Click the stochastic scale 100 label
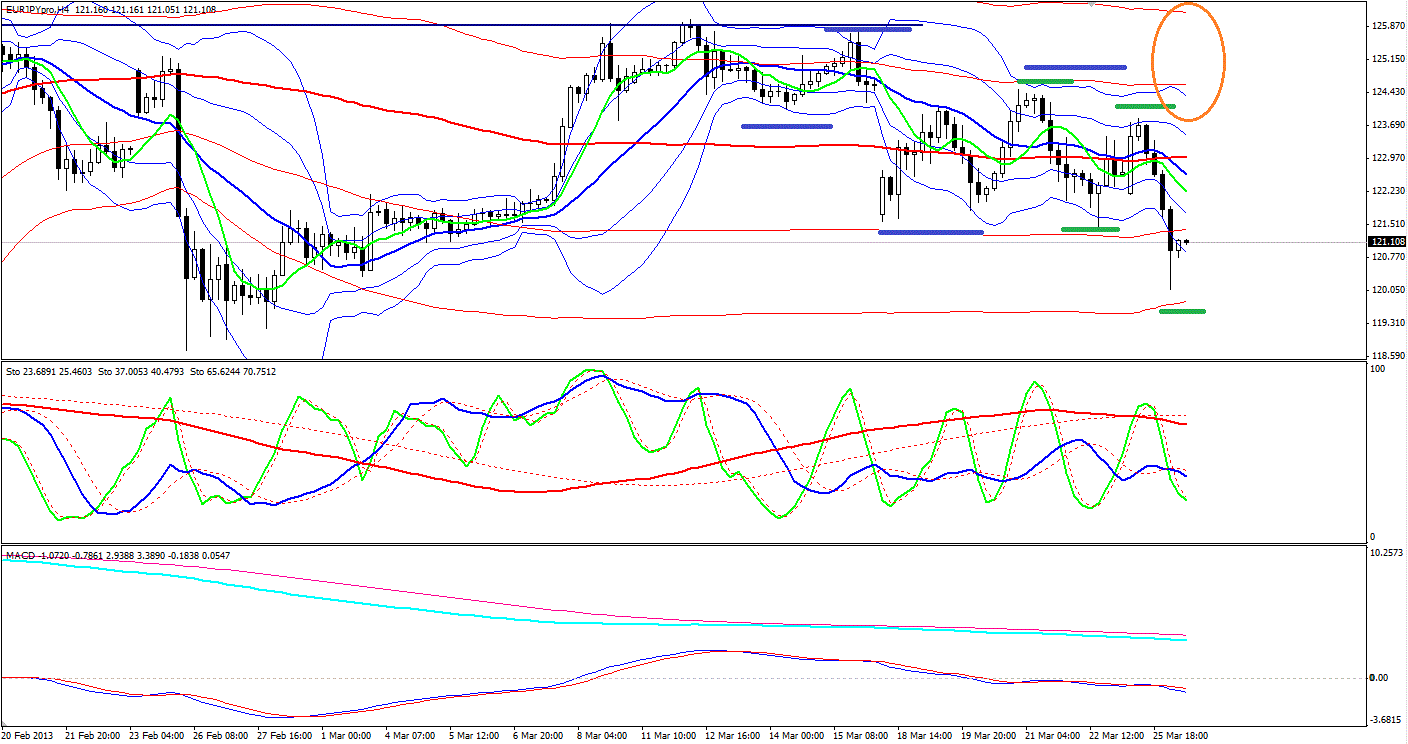 pyautogui.click(x=1378, y=370)
